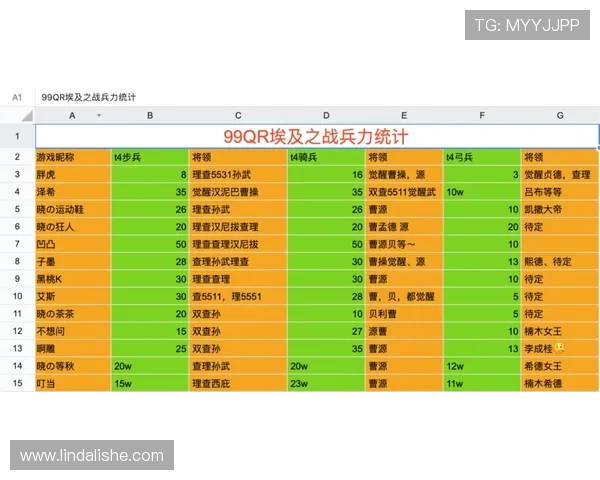The image size is (600, 480).
Task: Click the 11w cell in row 15
Action: pos(482,383)
